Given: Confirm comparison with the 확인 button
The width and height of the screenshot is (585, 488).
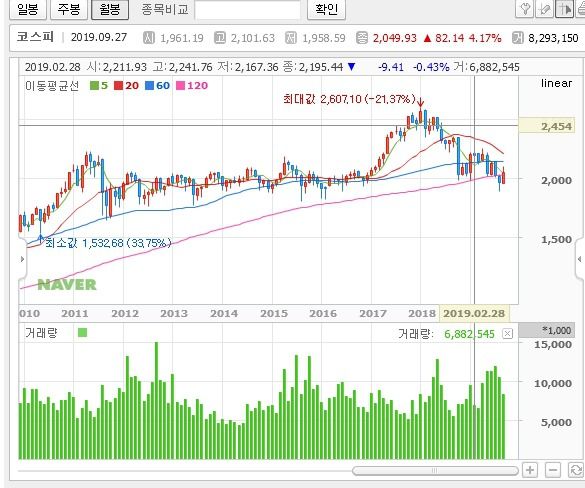Looking at the screenshot, I should pyautogui.click(x=326, y=9).
